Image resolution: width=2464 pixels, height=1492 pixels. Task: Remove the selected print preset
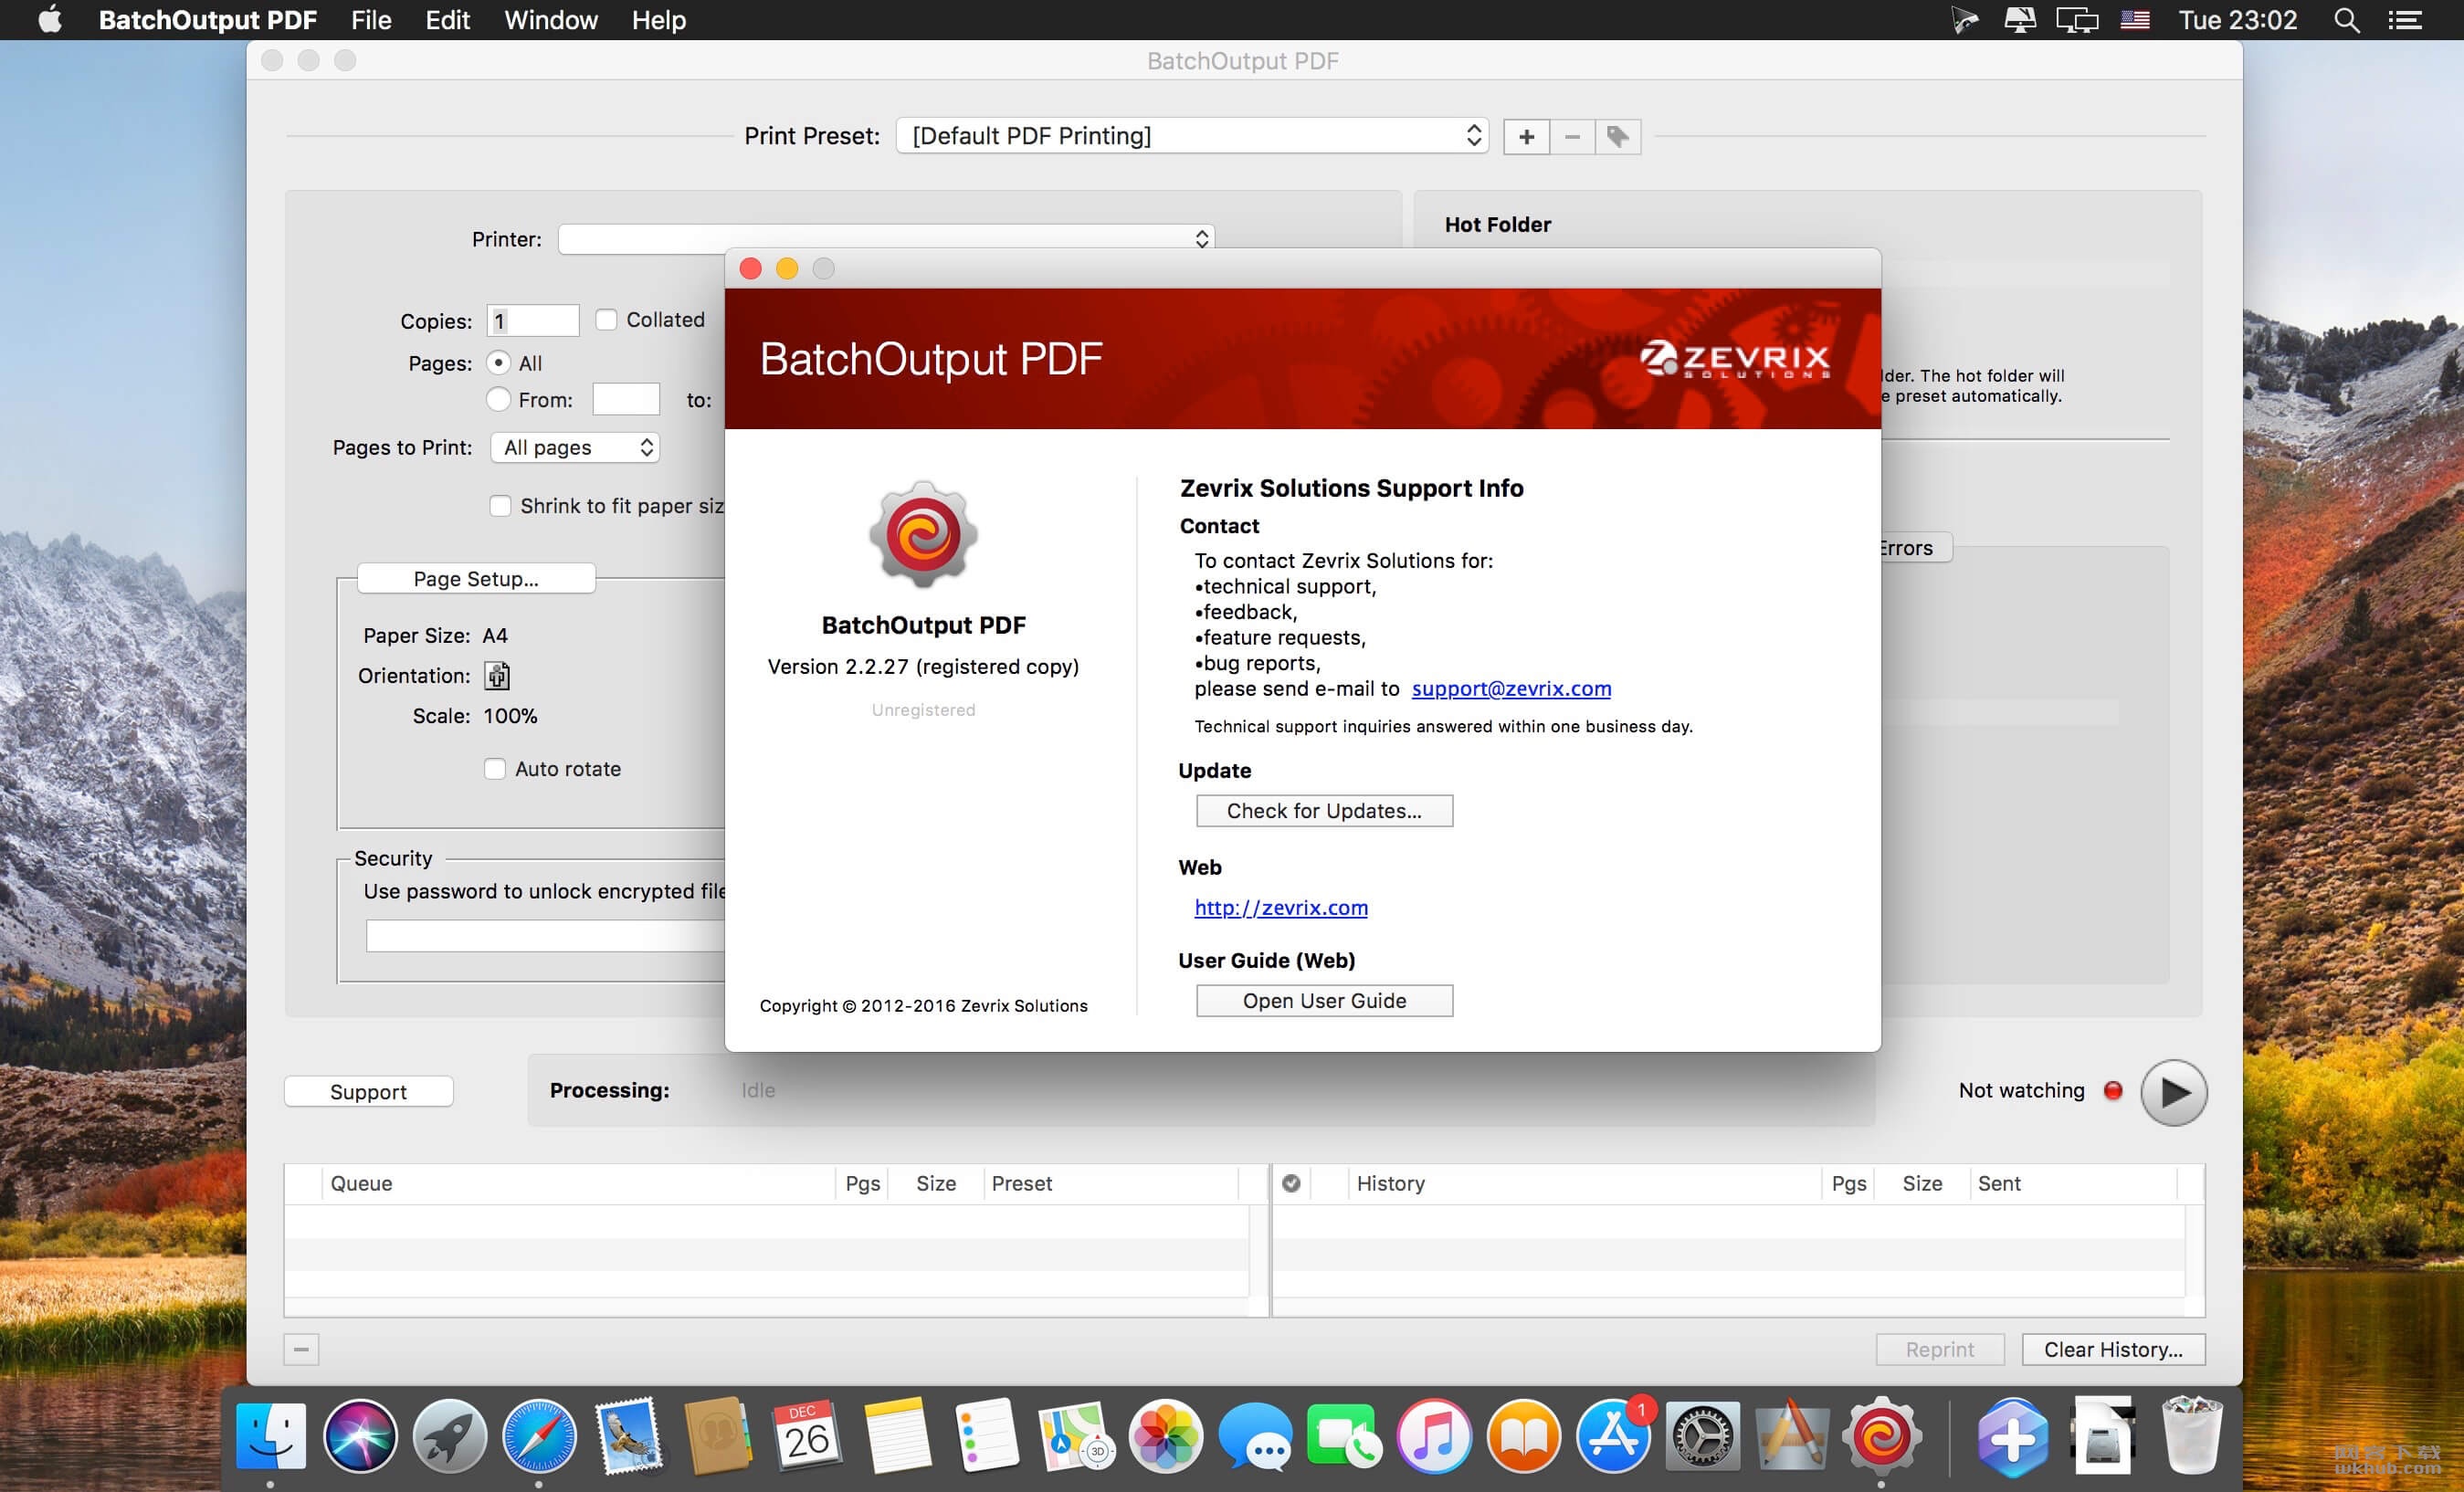1572,136
